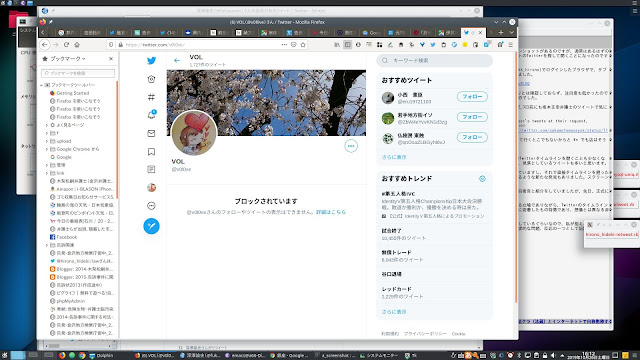Follow the second suggested user
This screenshot has height=360, width=640.
pos(472,117)
